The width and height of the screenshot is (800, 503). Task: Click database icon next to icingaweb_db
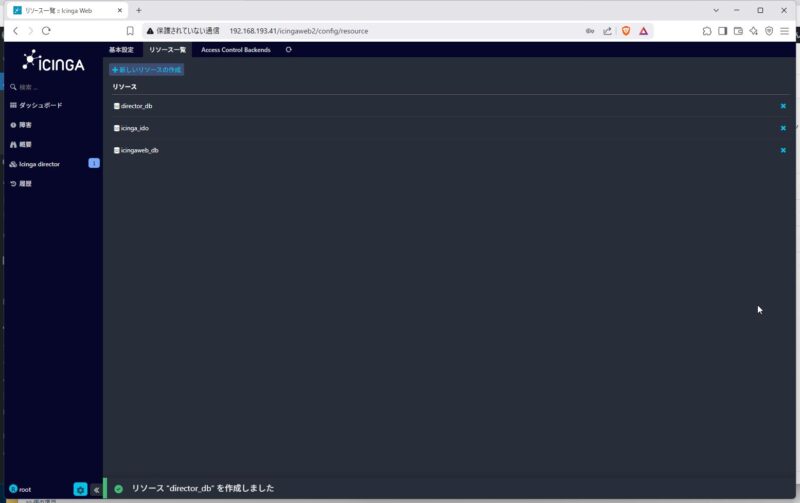(x=116, y=150)
